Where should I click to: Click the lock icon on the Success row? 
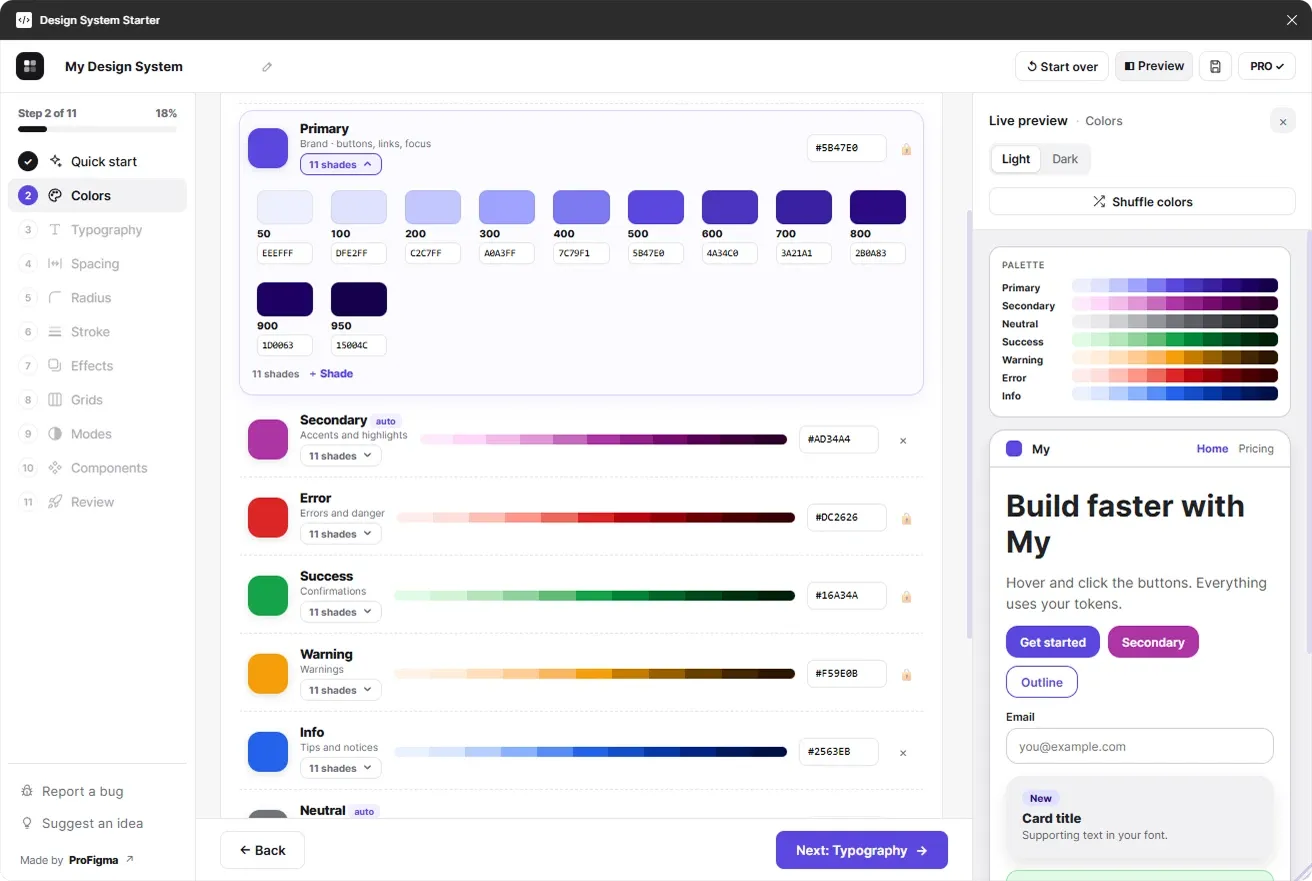(x=906, y=597)
